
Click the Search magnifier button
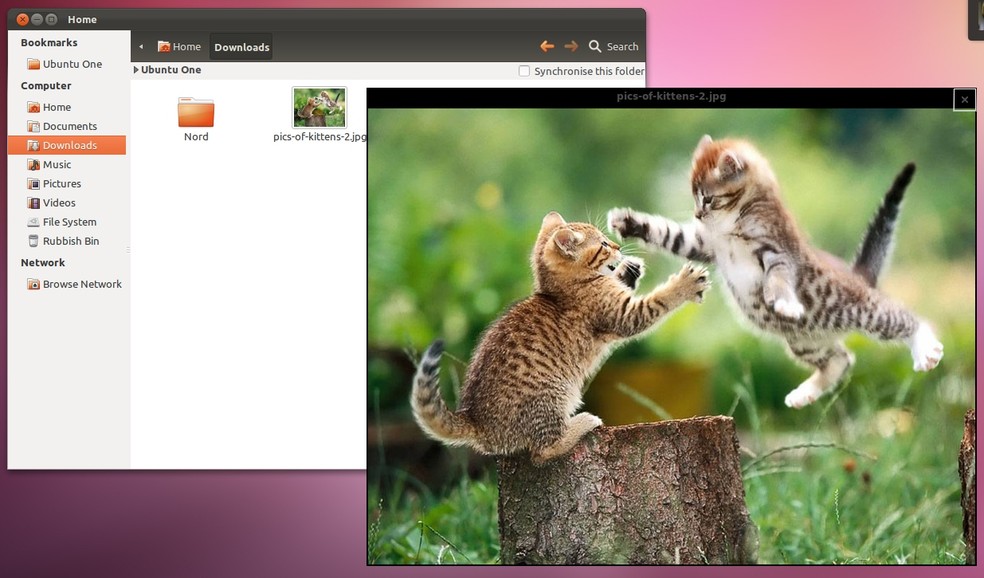[613, 46]
